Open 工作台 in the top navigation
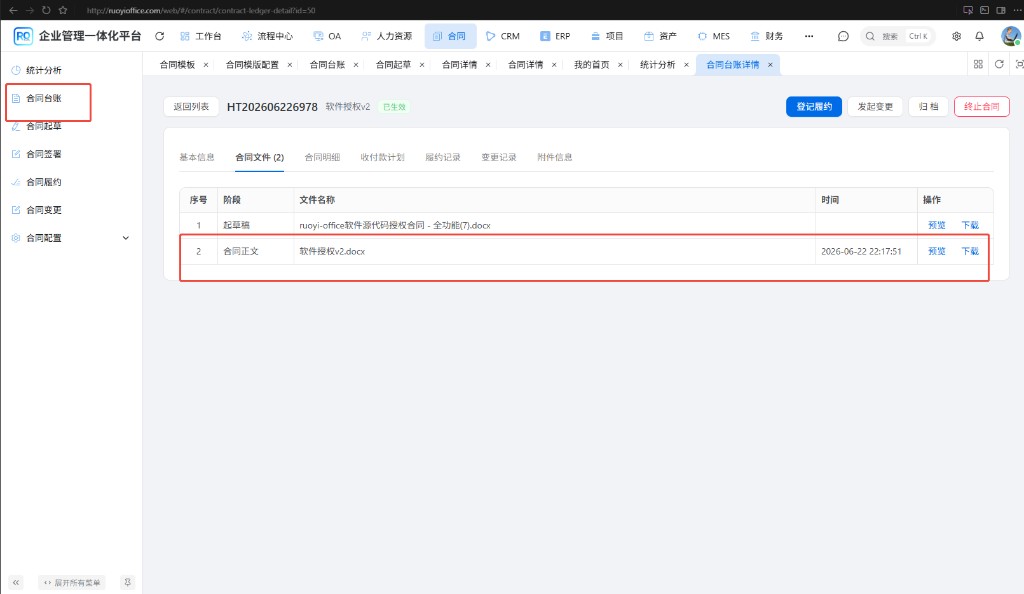 (200, 36)
